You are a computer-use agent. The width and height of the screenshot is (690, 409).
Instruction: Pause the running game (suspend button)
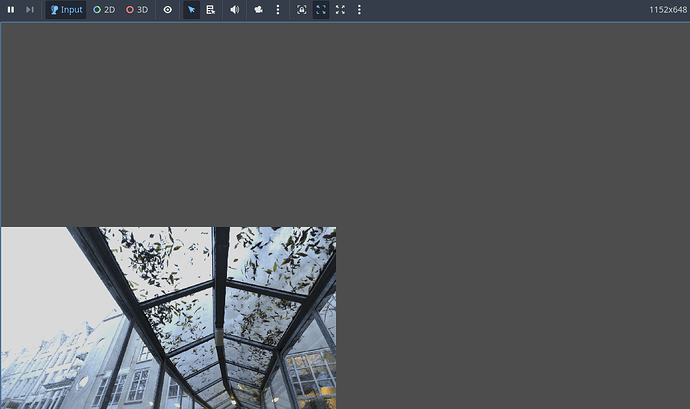[11, 10]
